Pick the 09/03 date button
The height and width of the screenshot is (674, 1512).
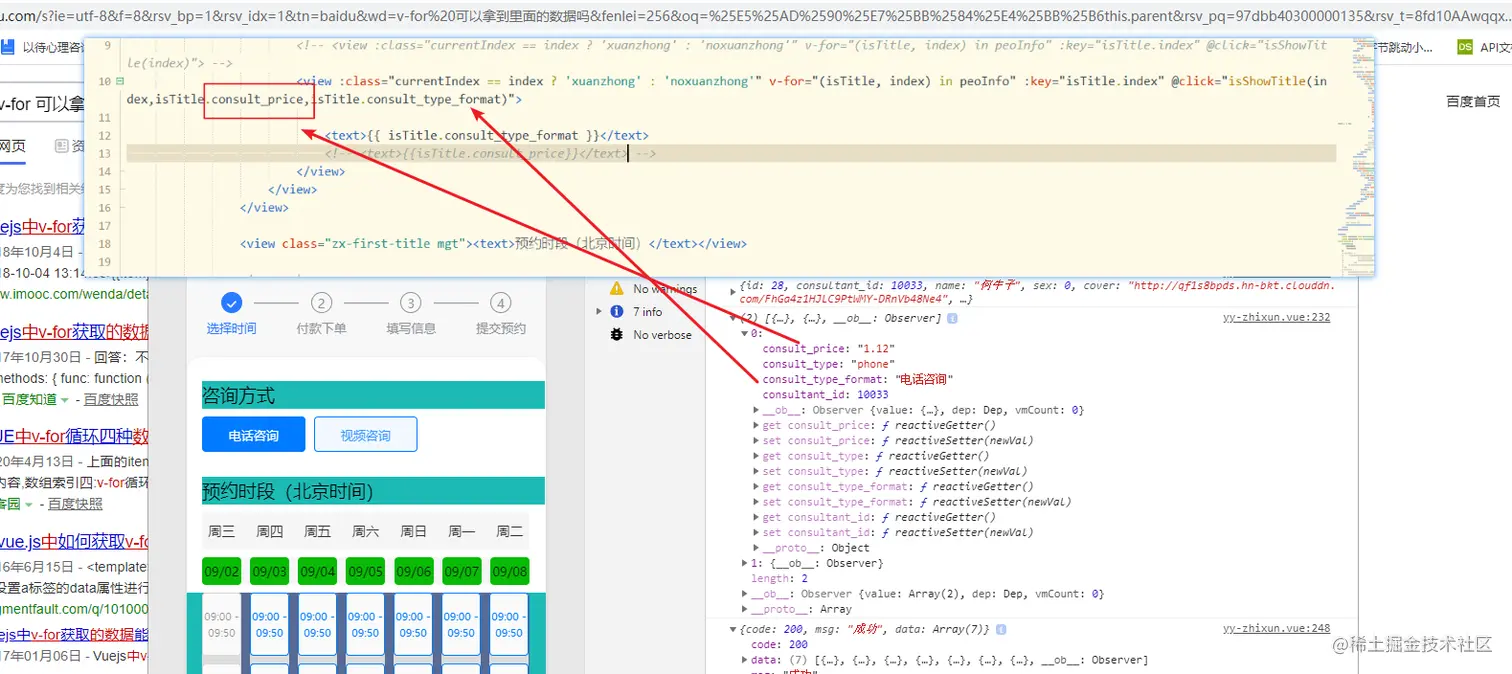[269, 572]
